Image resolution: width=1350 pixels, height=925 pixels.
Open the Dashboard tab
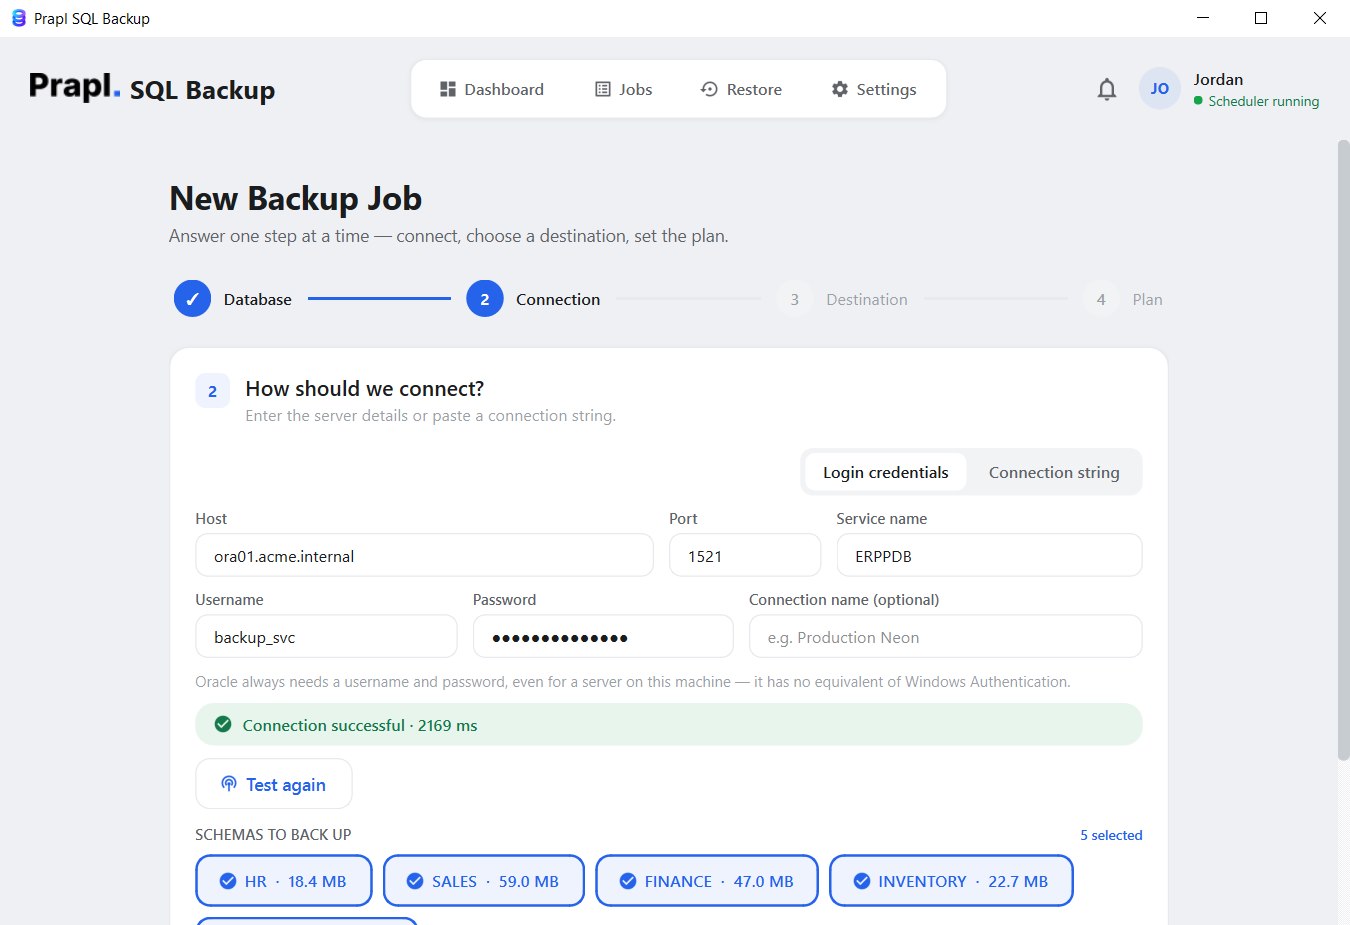492,89
